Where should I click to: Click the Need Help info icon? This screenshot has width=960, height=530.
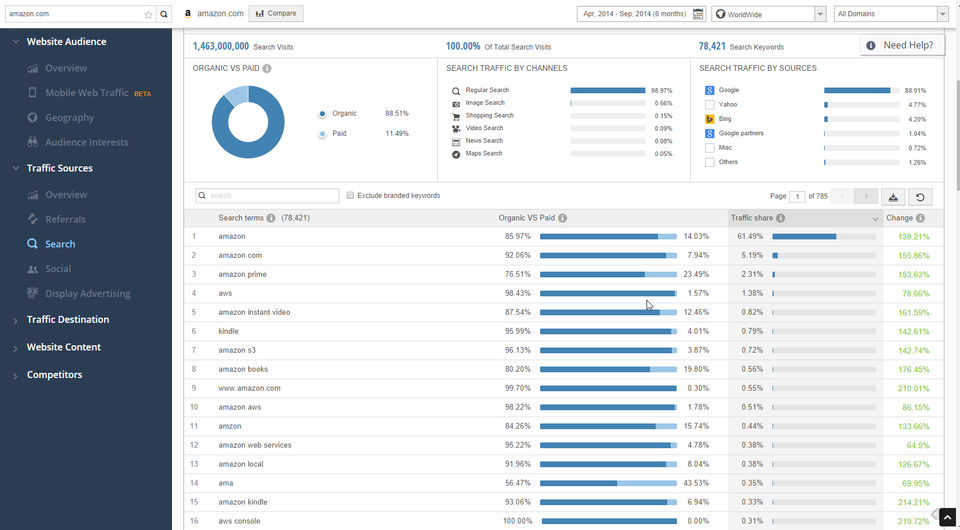point(871,45)
